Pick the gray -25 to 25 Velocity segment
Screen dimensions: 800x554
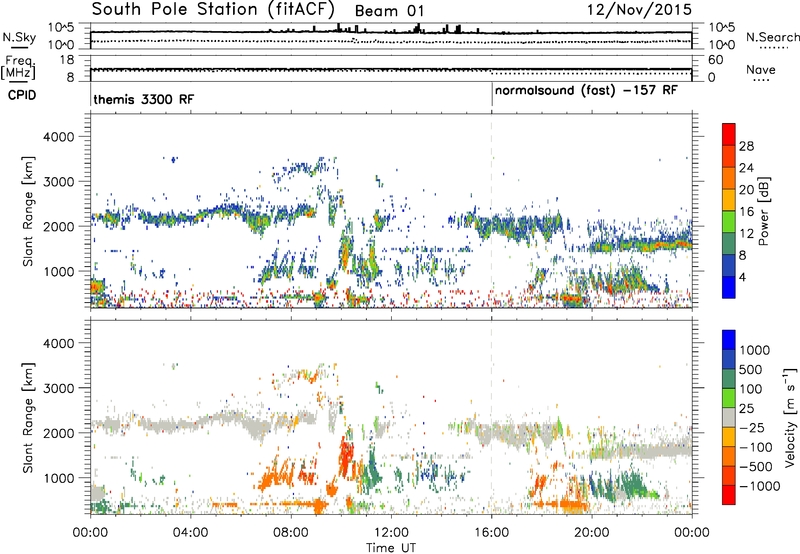pyautogui.click(x=729, y=418)
